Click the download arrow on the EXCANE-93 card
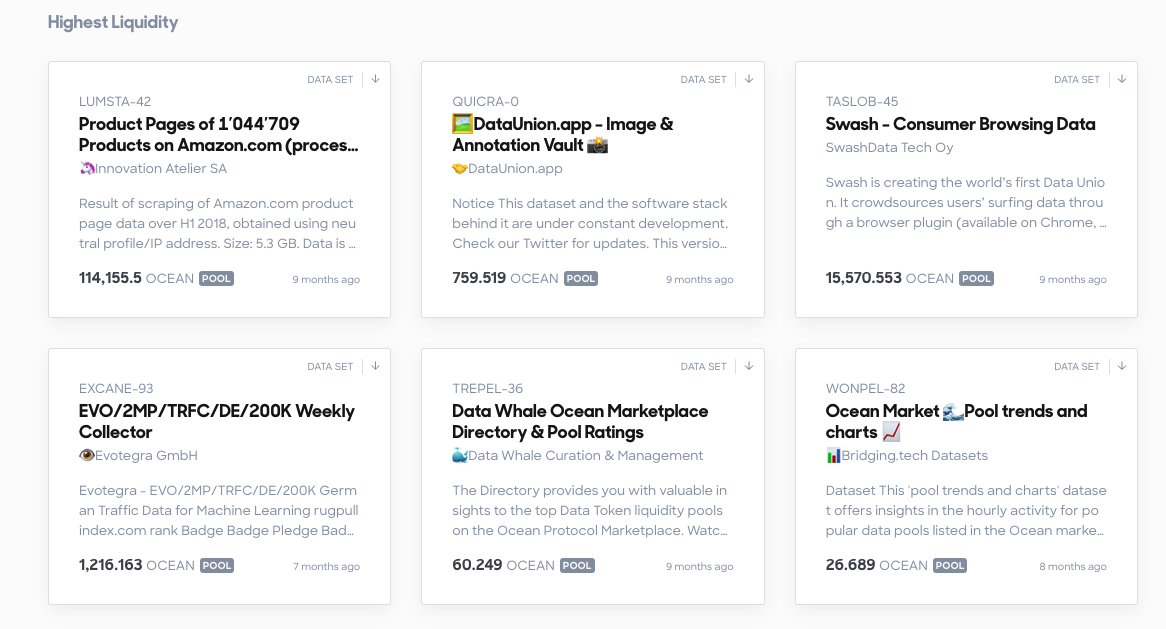The image size is (1166, 629). pyautogui.click(x=375, y=366)
